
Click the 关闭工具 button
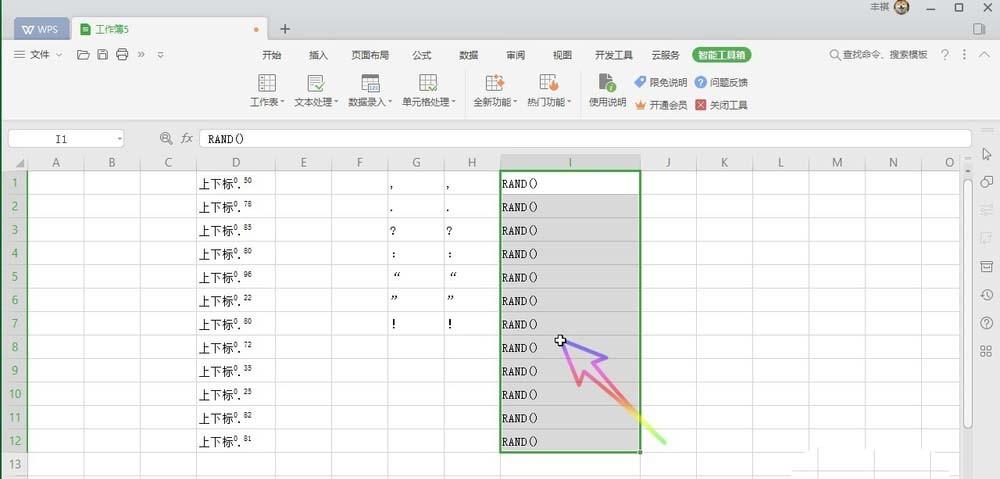pyautogui.click(x=721, y=105)
